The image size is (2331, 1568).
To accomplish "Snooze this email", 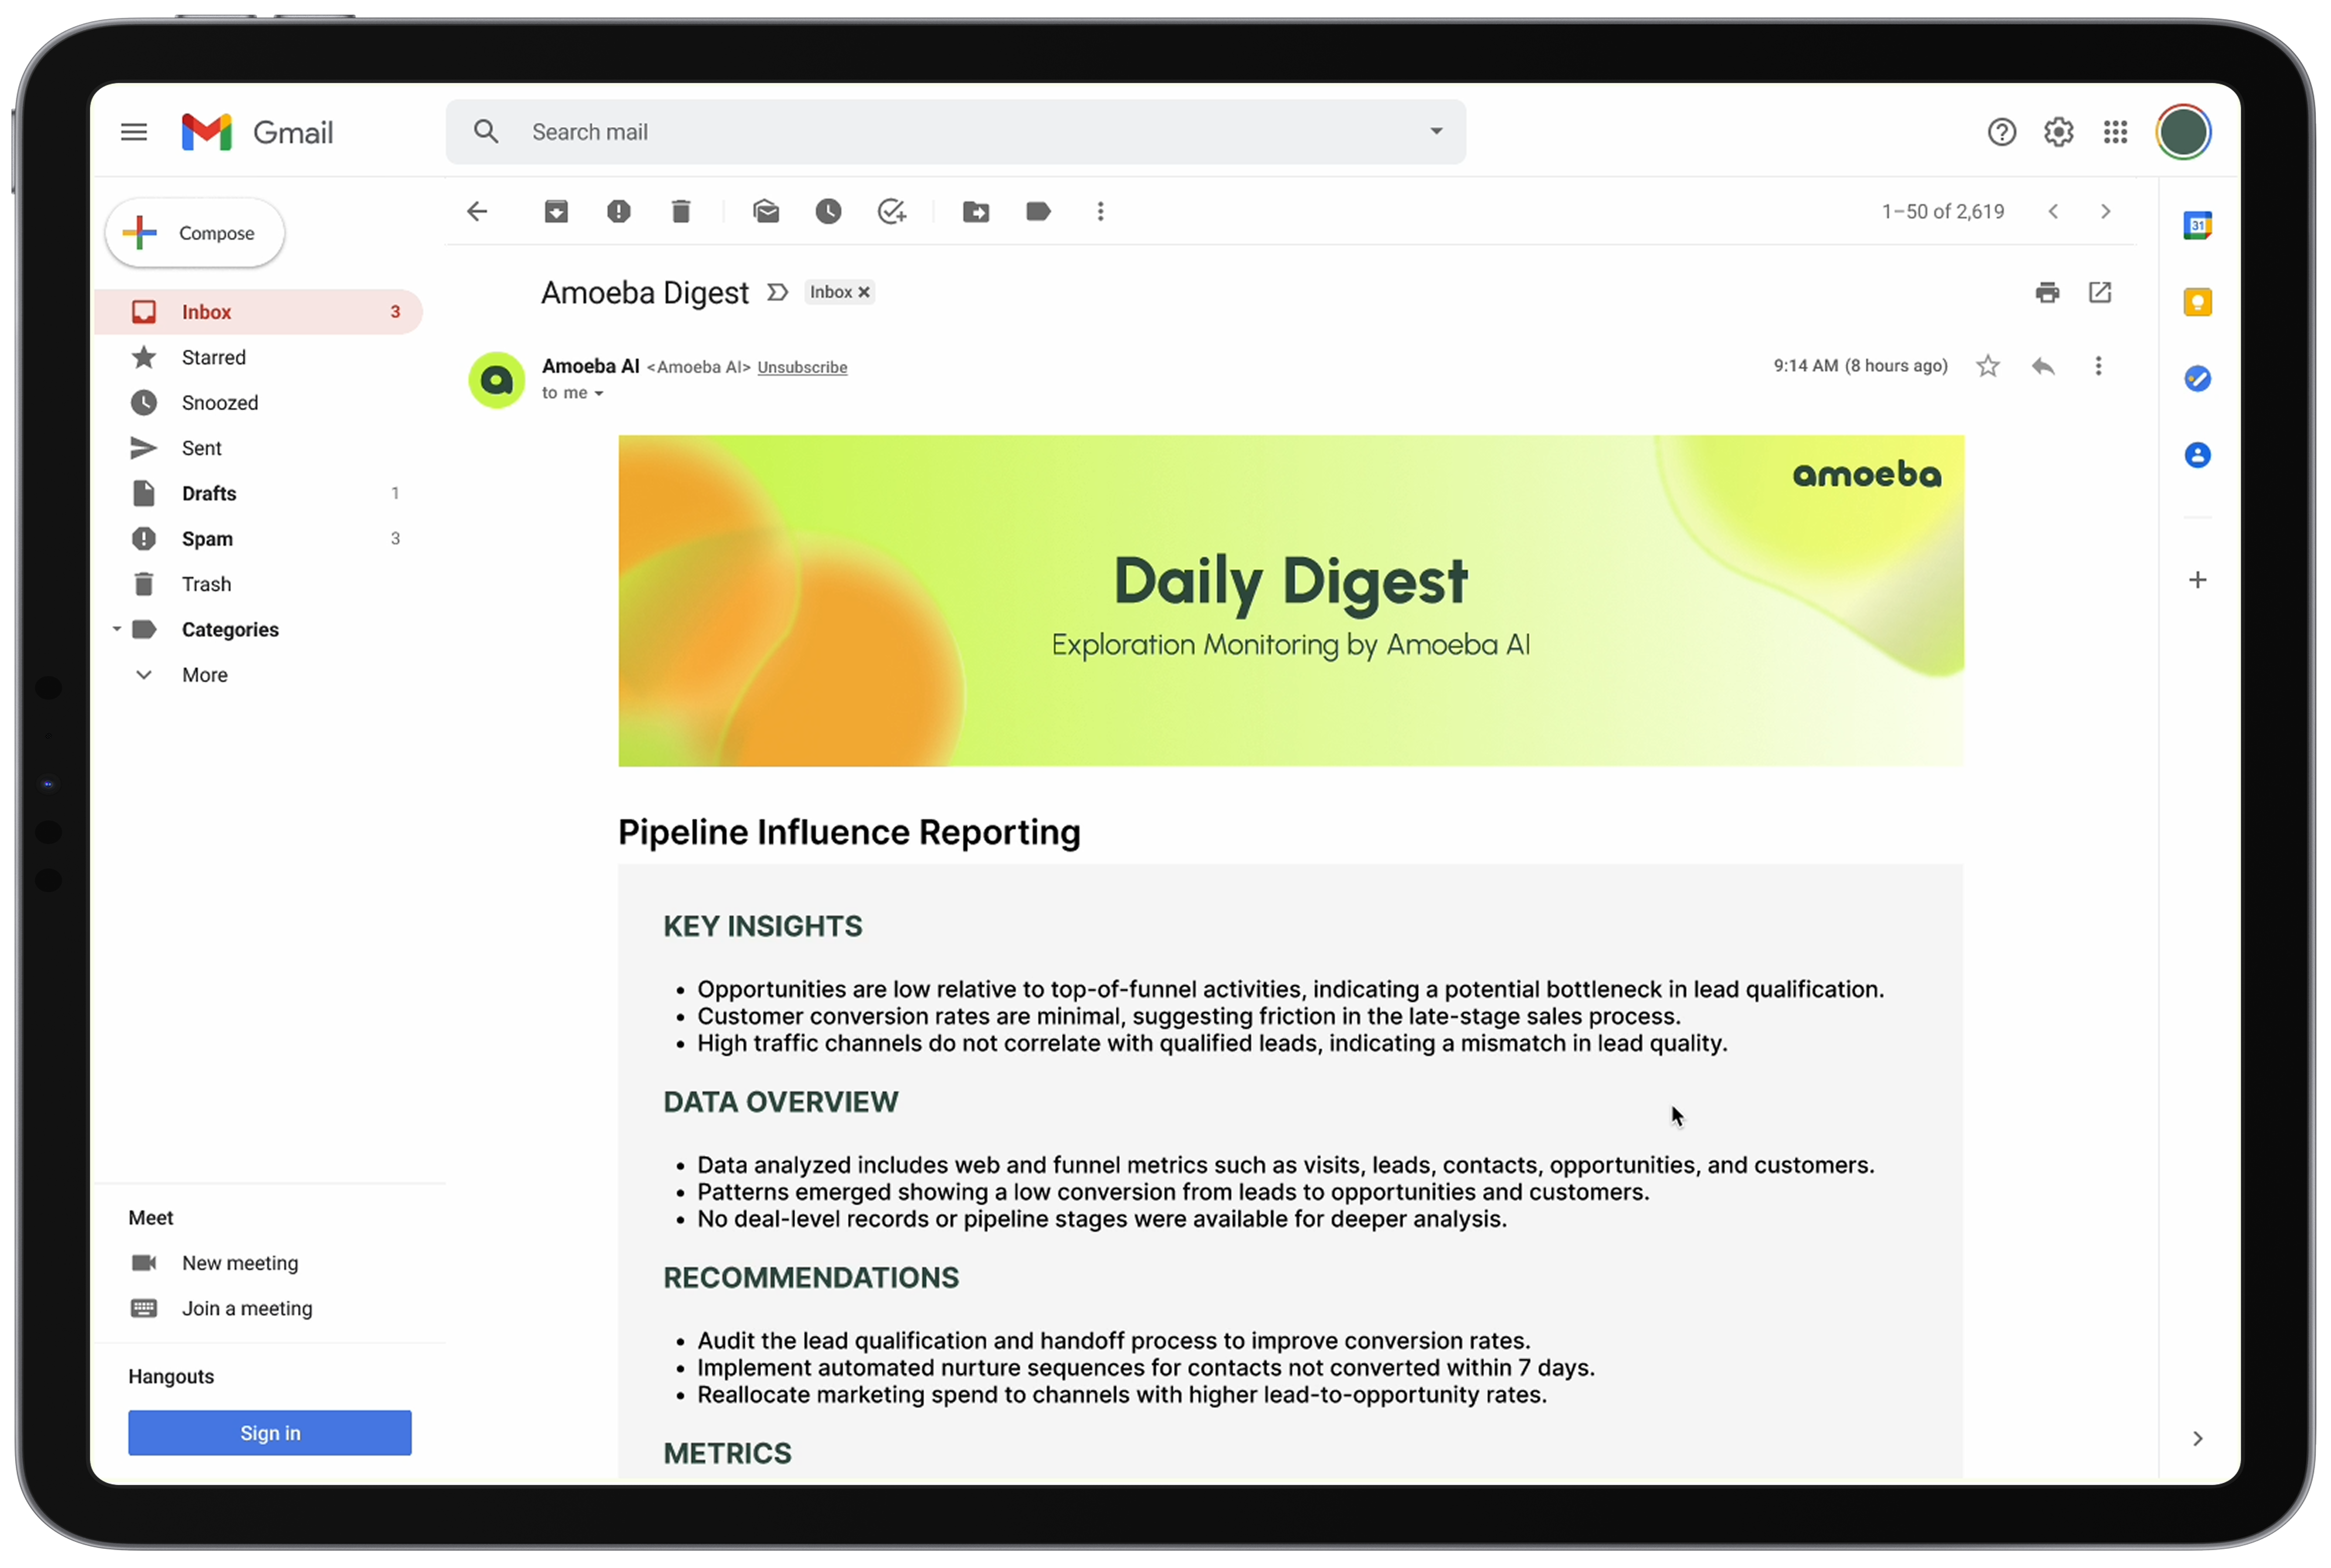I will (828, 211).
